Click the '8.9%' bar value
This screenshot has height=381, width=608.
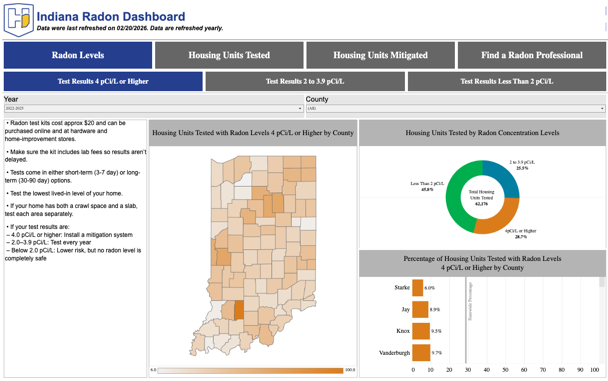click(435, 310)
